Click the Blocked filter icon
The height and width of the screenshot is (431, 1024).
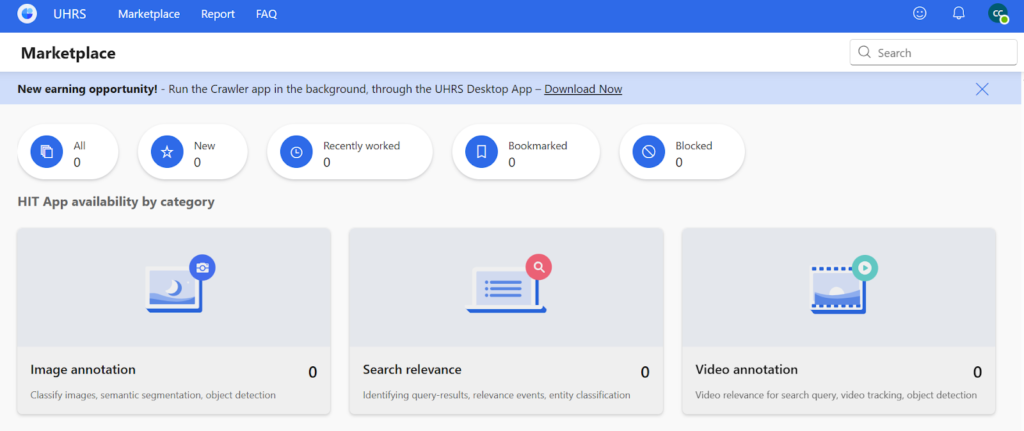click(x=649, y=152)
